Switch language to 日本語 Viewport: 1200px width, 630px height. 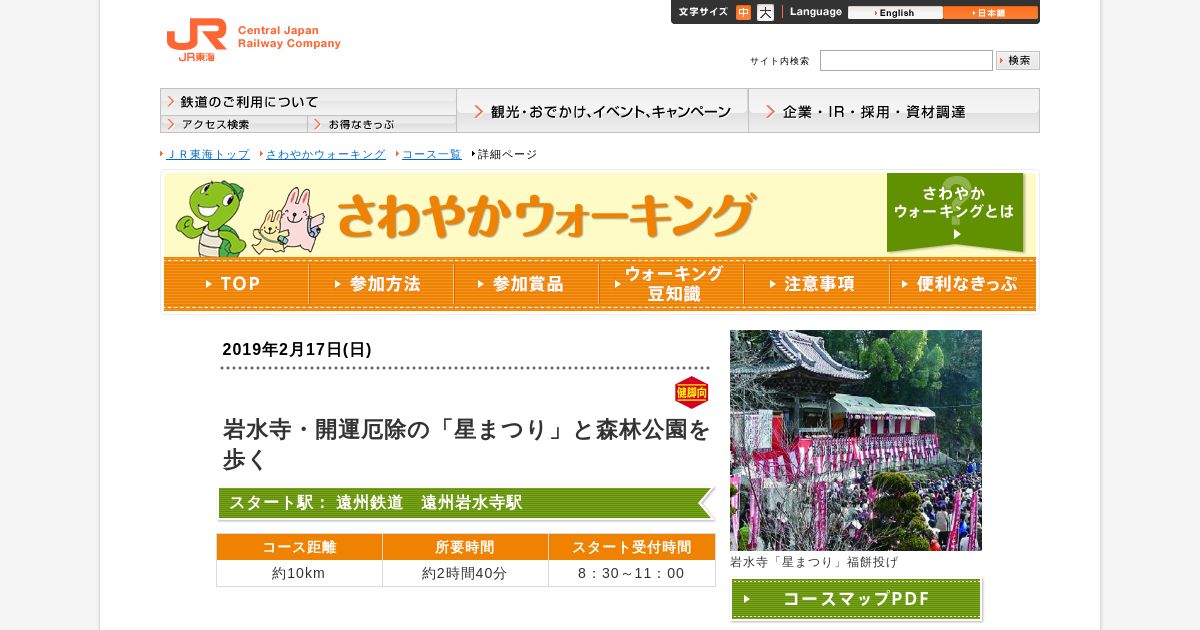[990, 13]
